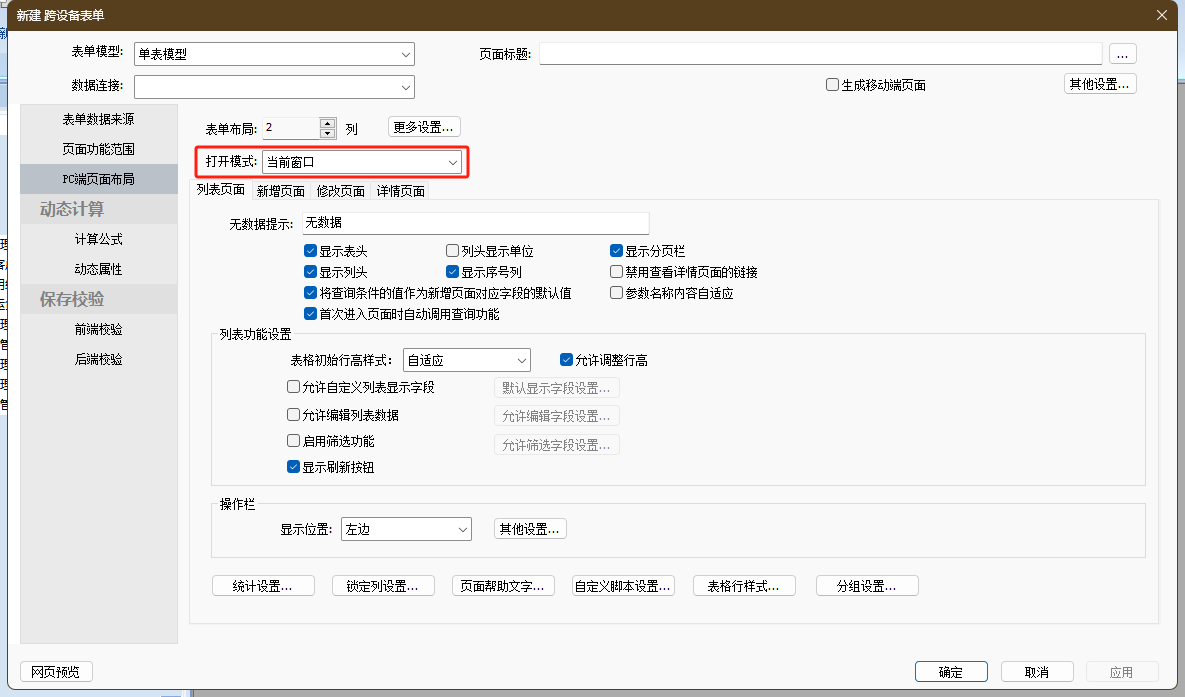The width and height of the screenshot is (1185, 697).
Task: Decrease 表单布局 column count with down arrow
Action: click(x=327, y=133)
